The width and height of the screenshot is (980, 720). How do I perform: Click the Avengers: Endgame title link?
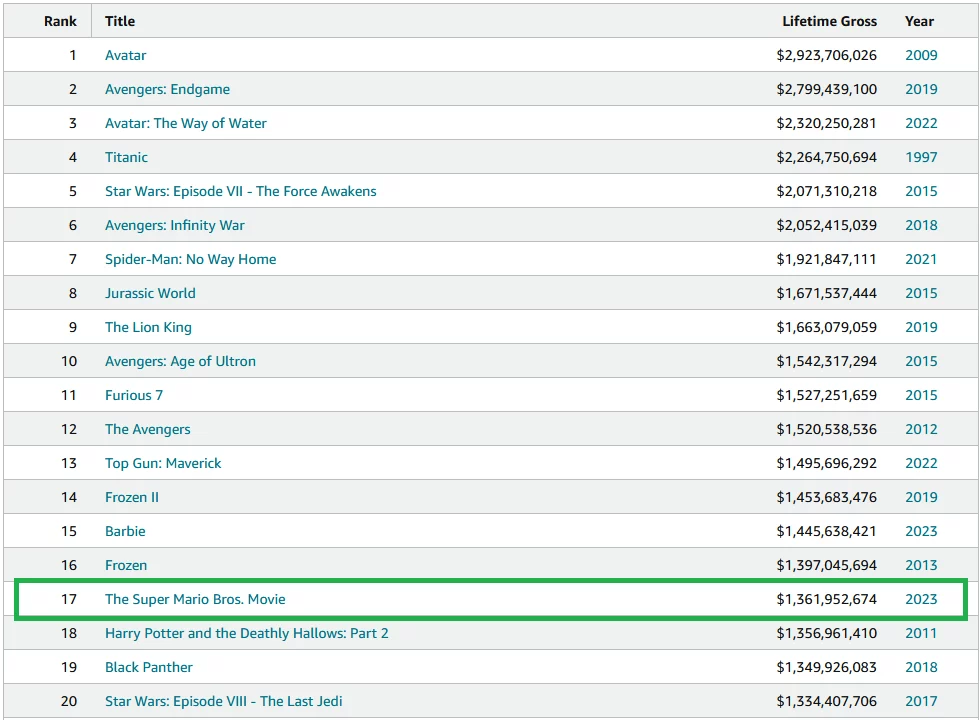pyautogui.click(x=167, y=89)
